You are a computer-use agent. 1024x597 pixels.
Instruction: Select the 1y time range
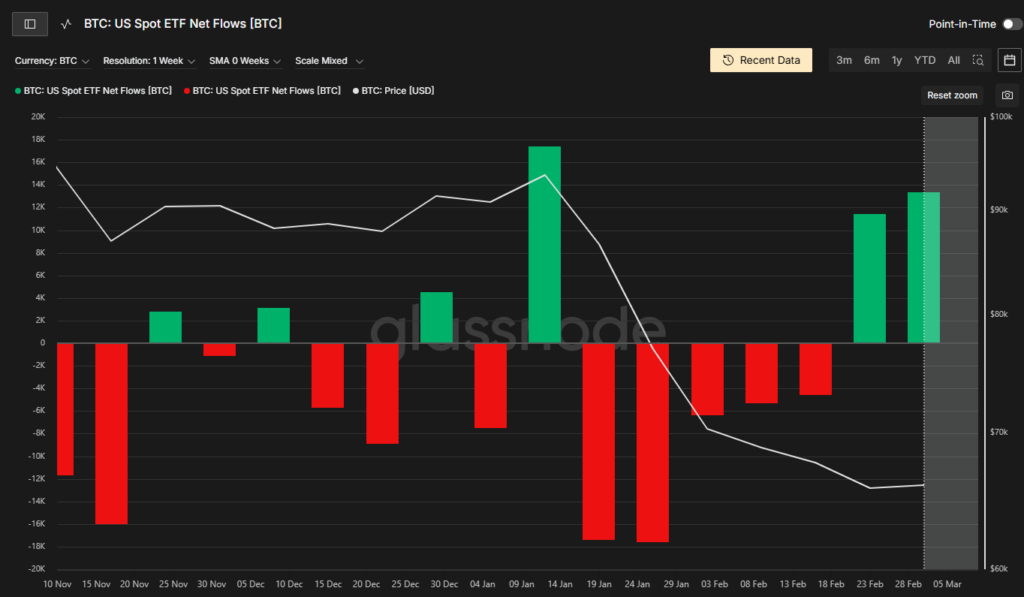pyautogui.click(x=897, y=60)
